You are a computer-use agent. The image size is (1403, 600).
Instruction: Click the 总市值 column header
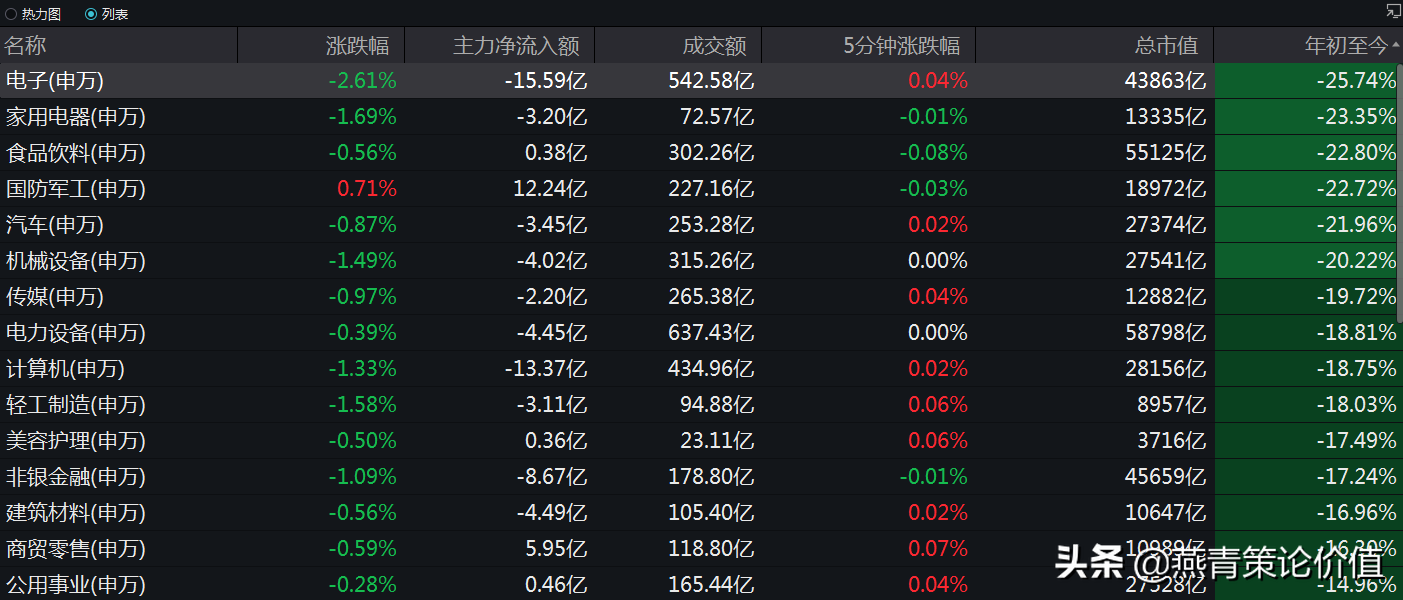[1166, 46]
